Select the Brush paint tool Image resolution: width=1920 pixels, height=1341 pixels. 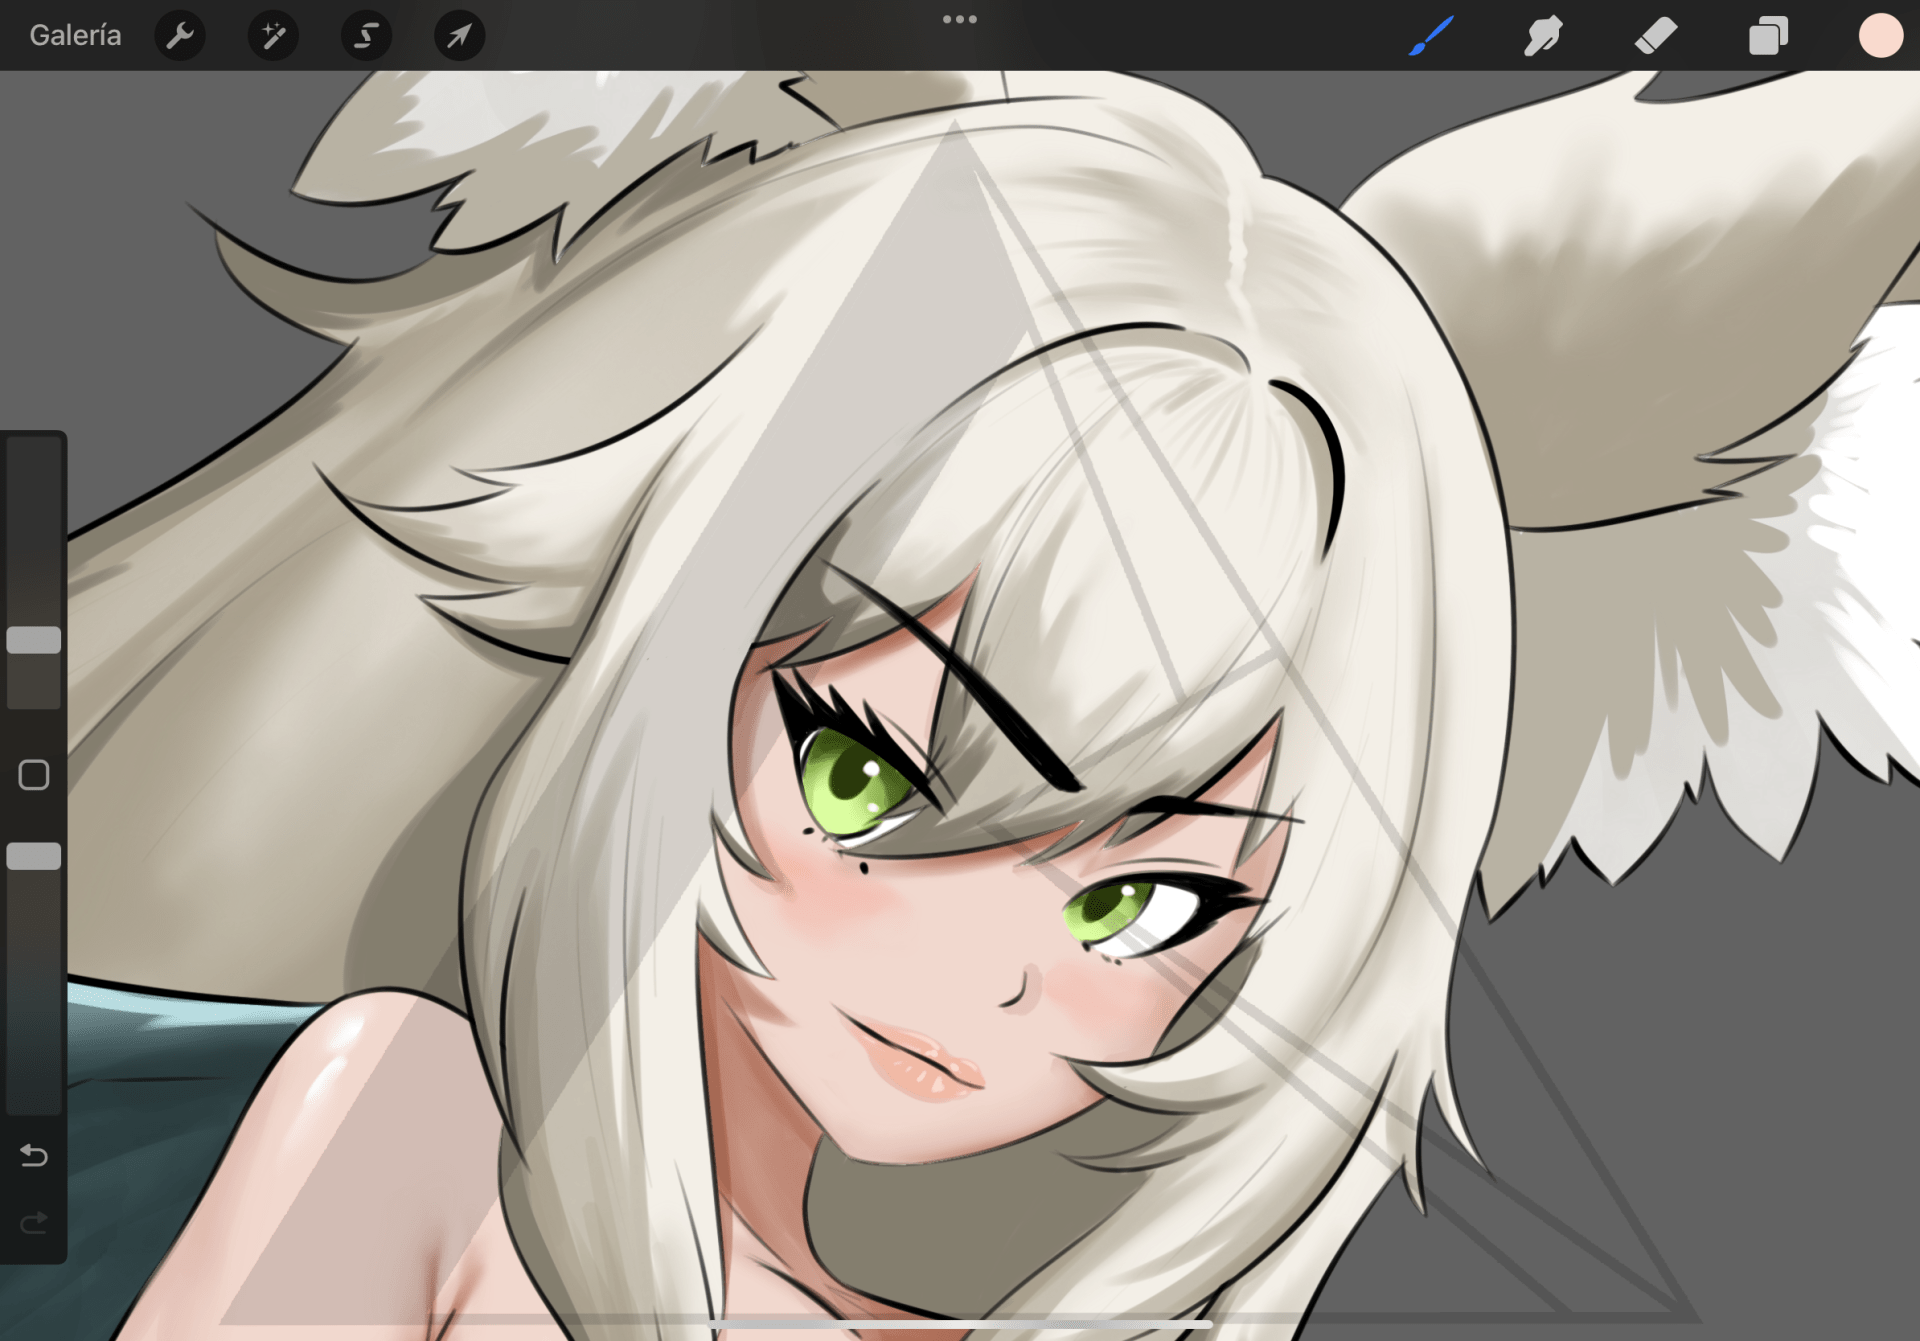1431,36
